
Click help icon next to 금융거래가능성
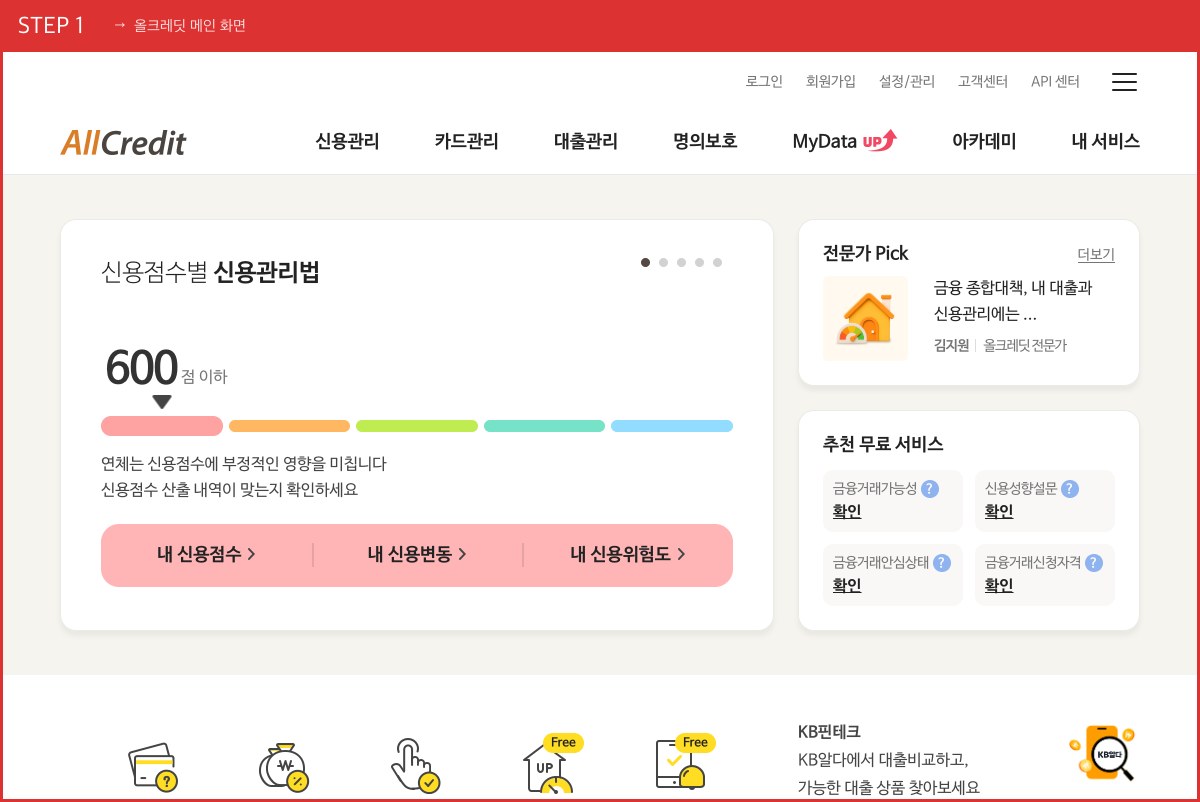pyautogui.click(x=930, y=489)
